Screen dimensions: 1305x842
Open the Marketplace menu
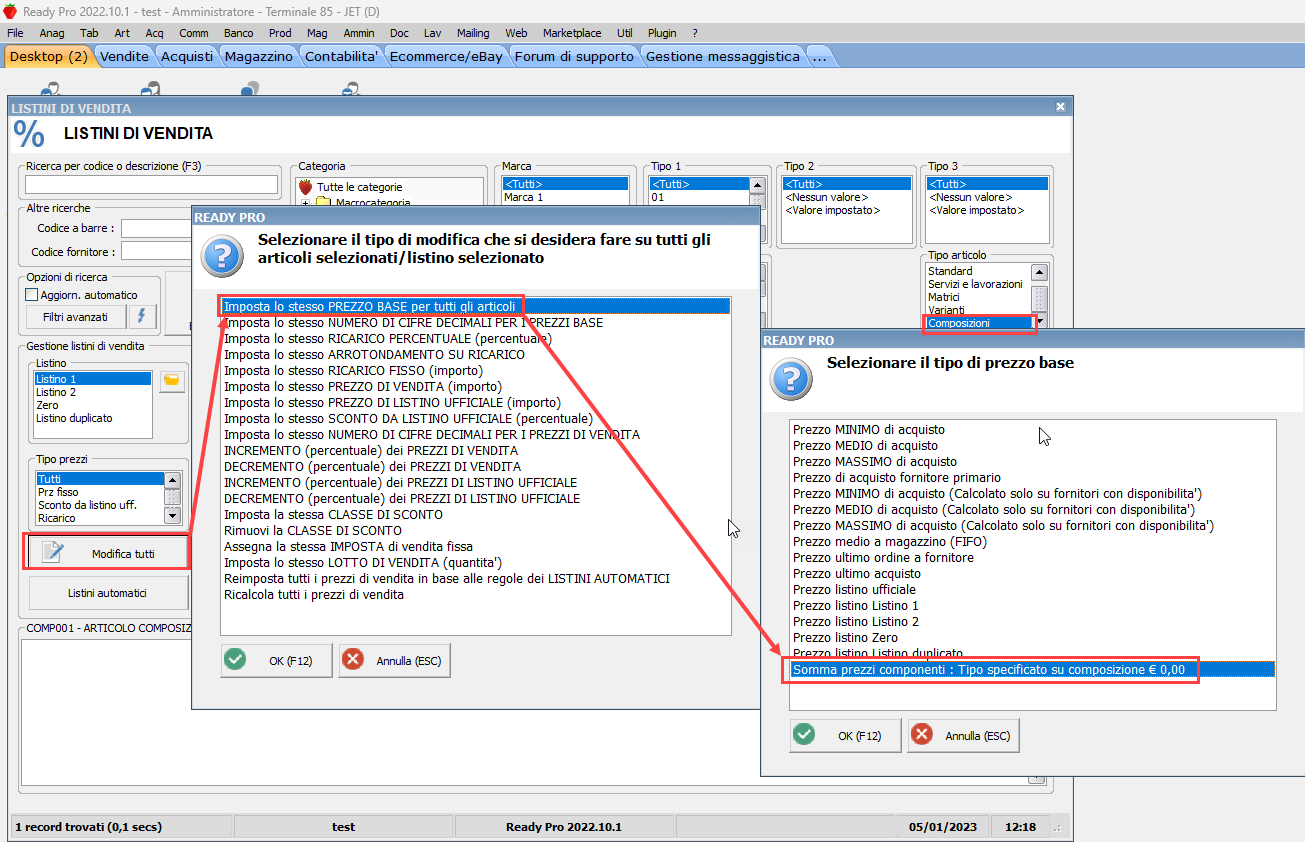point(571,33)
